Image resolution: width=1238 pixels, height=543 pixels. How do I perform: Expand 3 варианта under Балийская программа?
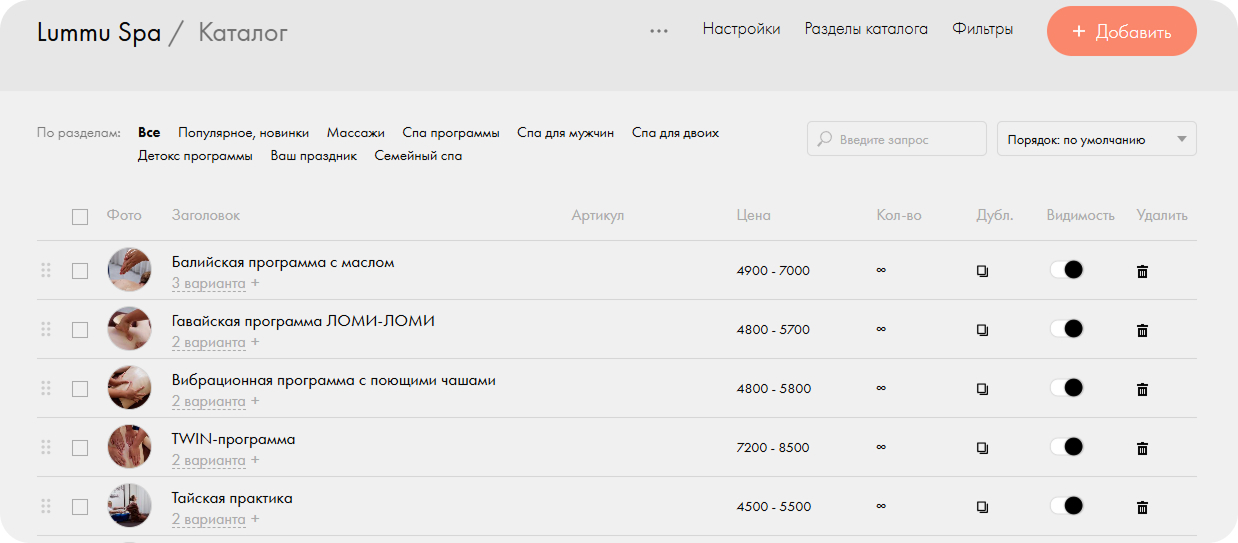tap(208, 284)
